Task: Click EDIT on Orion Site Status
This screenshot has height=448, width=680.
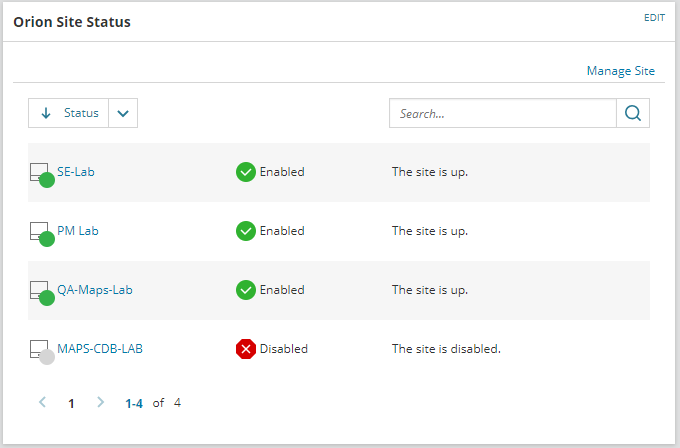Action: (654, 18)
